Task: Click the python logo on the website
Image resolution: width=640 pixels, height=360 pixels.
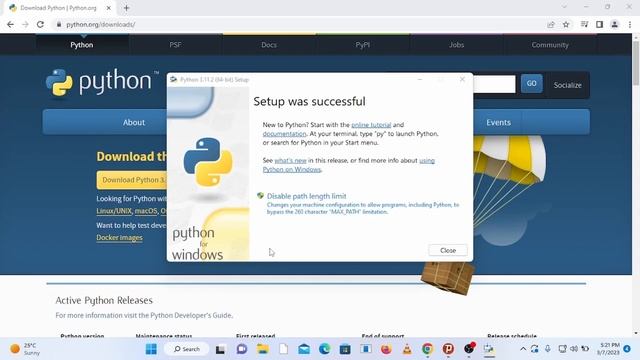Action: pyautogui.click(x=102, y=82)
